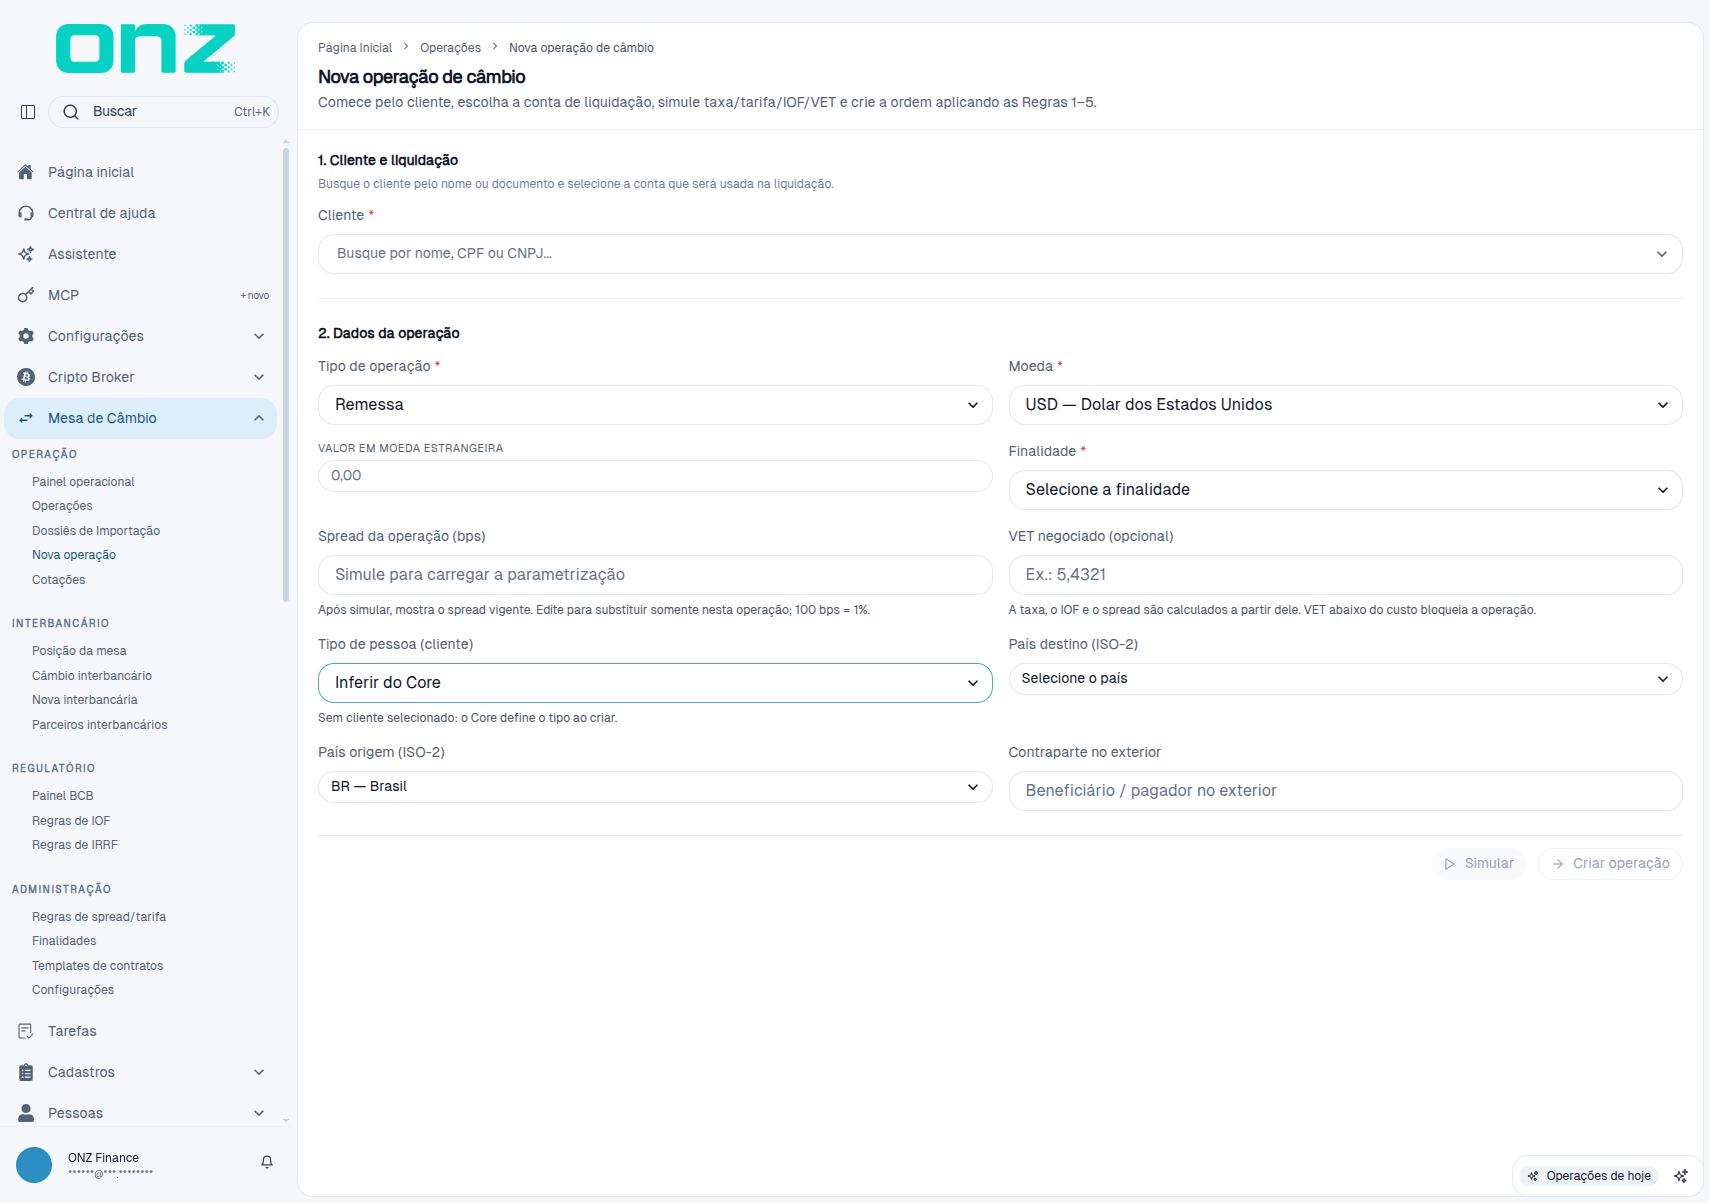This screenshot has width=1710, height=1203.
Task: Open the Tipo de operação dropdown
Action: (x=655, y=405)
